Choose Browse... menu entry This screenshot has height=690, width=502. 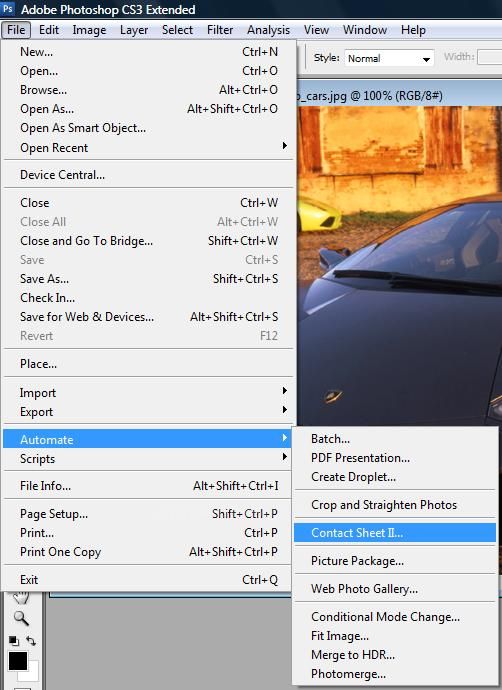pos(149,90)
